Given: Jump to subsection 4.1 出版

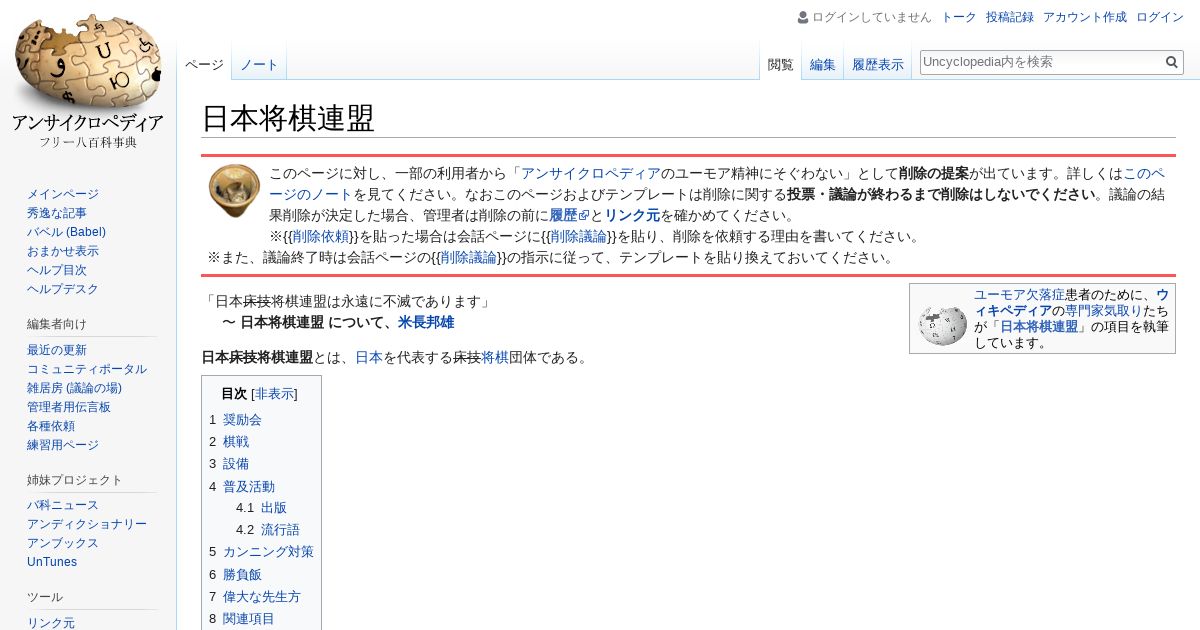Looking at the screenshot, I should (274, 508).
